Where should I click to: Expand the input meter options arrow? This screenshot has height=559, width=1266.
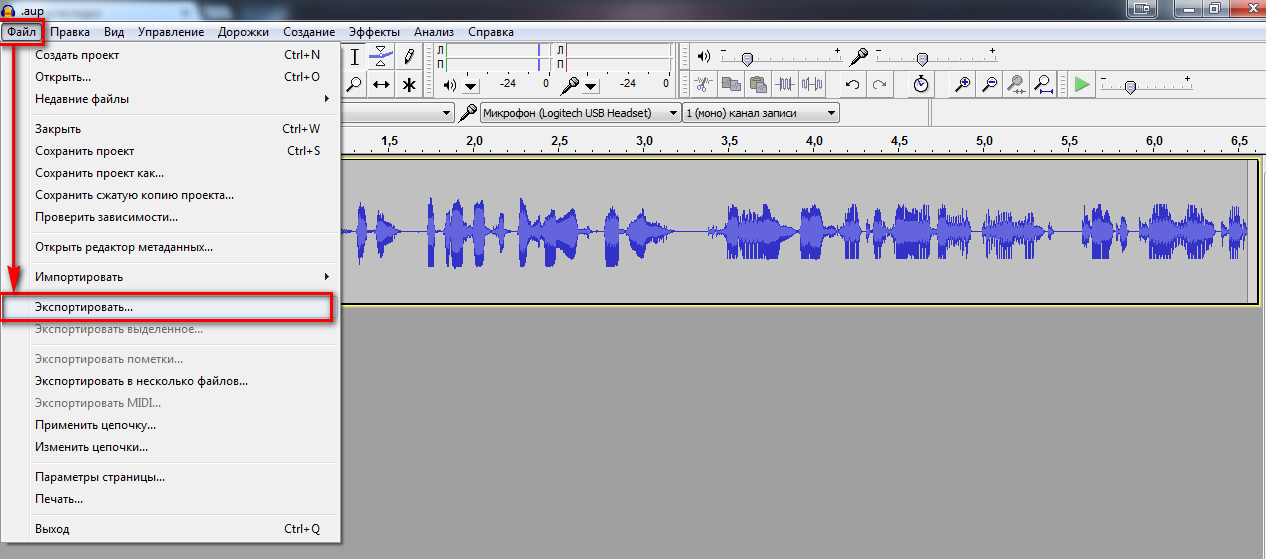tap(590, 85)
